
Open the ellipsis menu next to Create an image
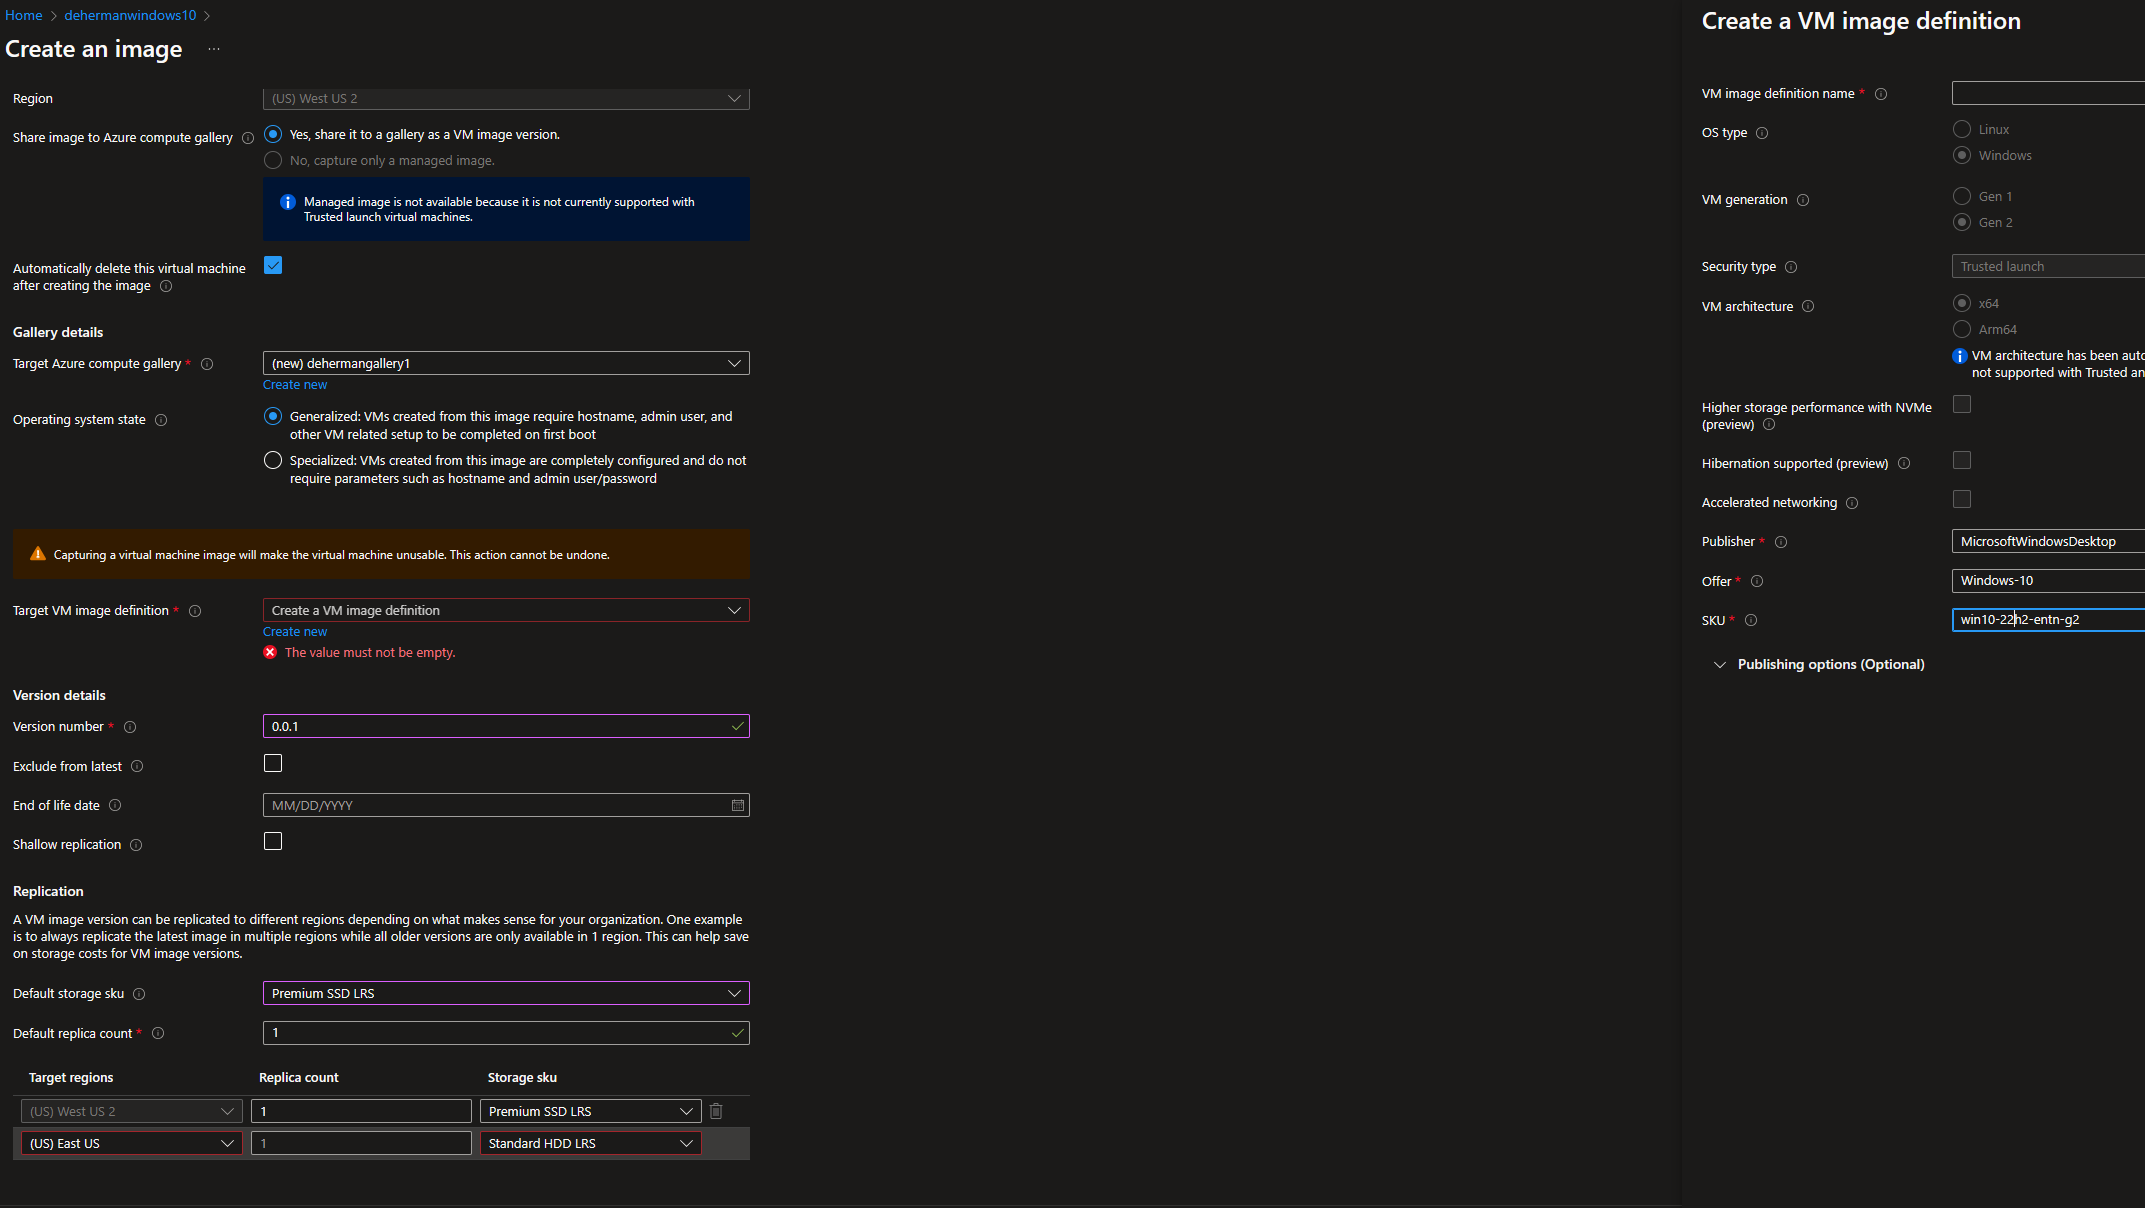214,49
